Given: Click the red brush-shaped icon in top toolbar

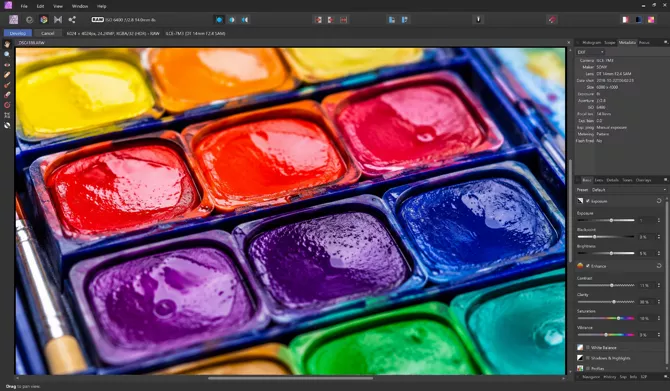Looking at the screenshot, I should click(x=552, y=20).
